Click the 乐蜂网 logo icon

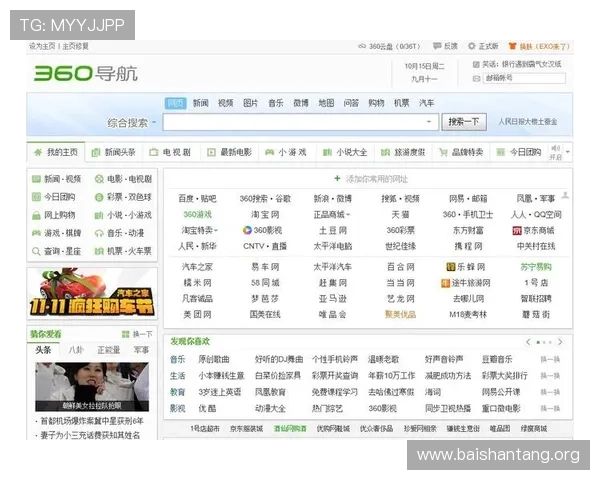point(451,267)
